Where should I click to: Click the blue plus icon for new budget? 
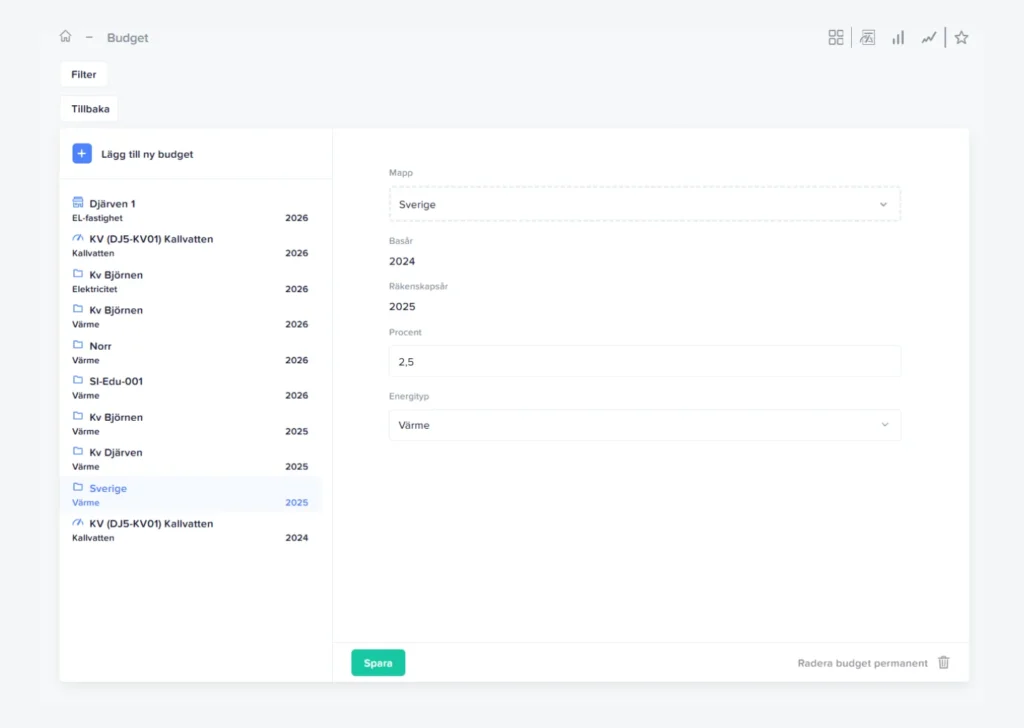tap(82, 154)
